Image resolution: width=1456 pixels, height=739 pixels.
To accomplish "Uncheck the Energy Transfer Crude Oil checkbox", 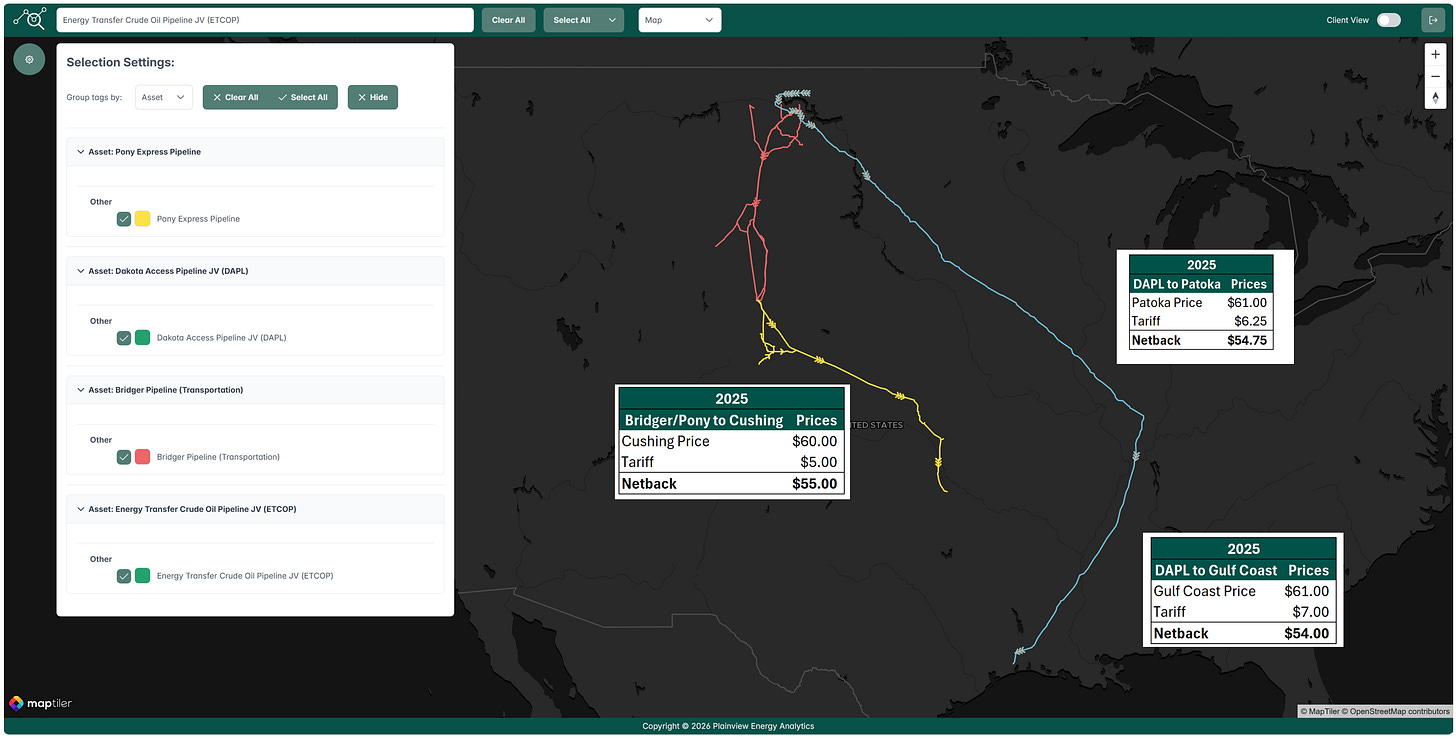I will click(x=124, y=576).
